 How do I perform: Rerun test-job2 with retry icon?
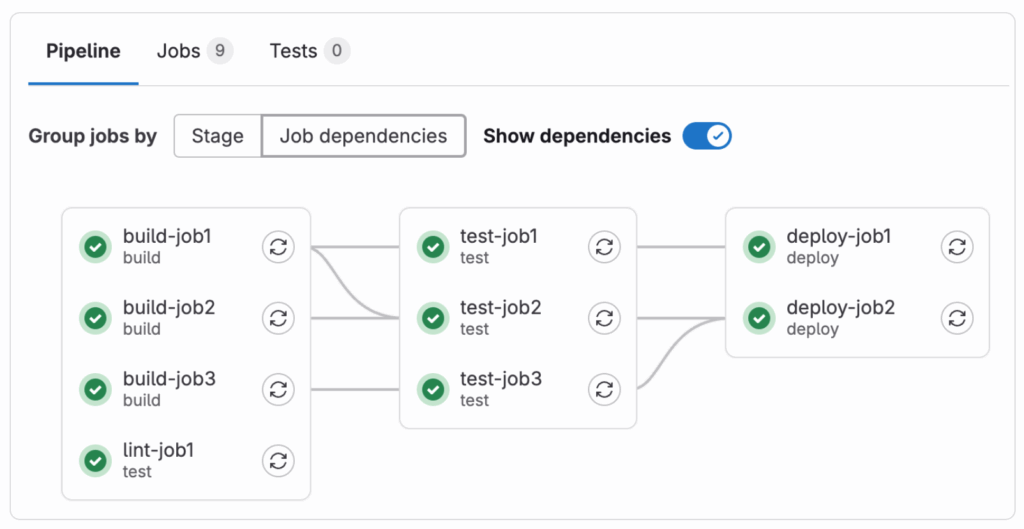pyautogui.click(x=603, y=318)
